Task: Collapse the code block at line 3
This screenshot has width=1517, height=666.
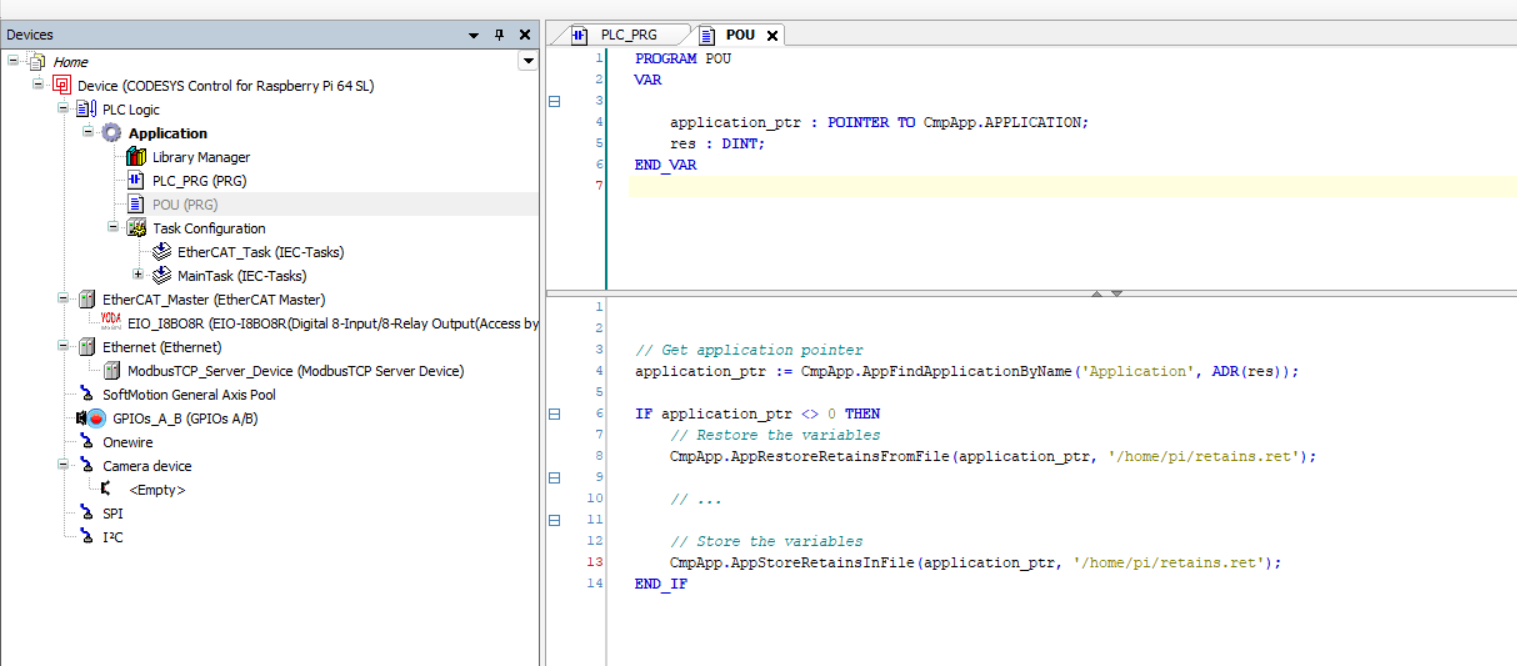Action: pyautogui.click(x=554, y=100)
